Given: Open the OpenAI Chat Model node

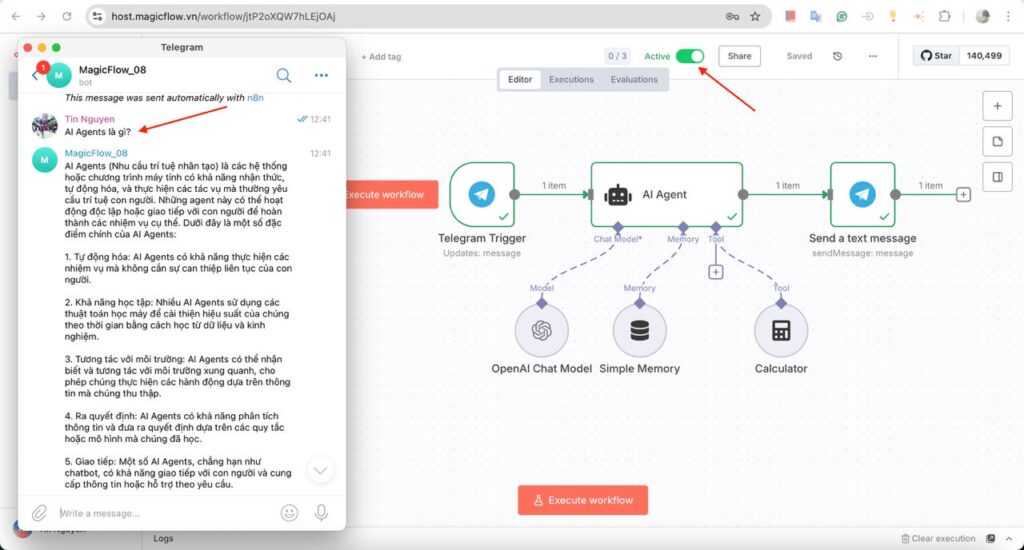Looking at the screenshot, I should coord(541,331).
